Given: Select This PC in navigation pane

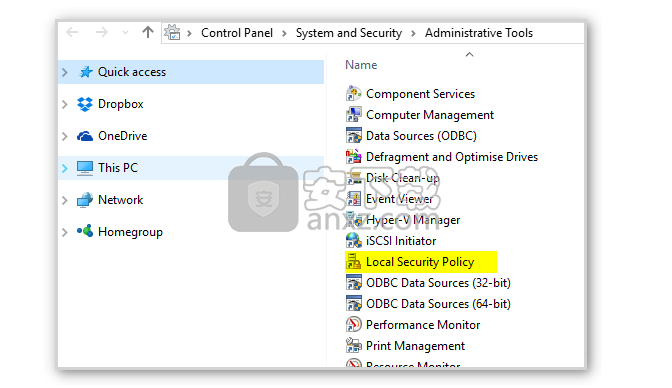Looking at the screenshot, I should [118, 168].
